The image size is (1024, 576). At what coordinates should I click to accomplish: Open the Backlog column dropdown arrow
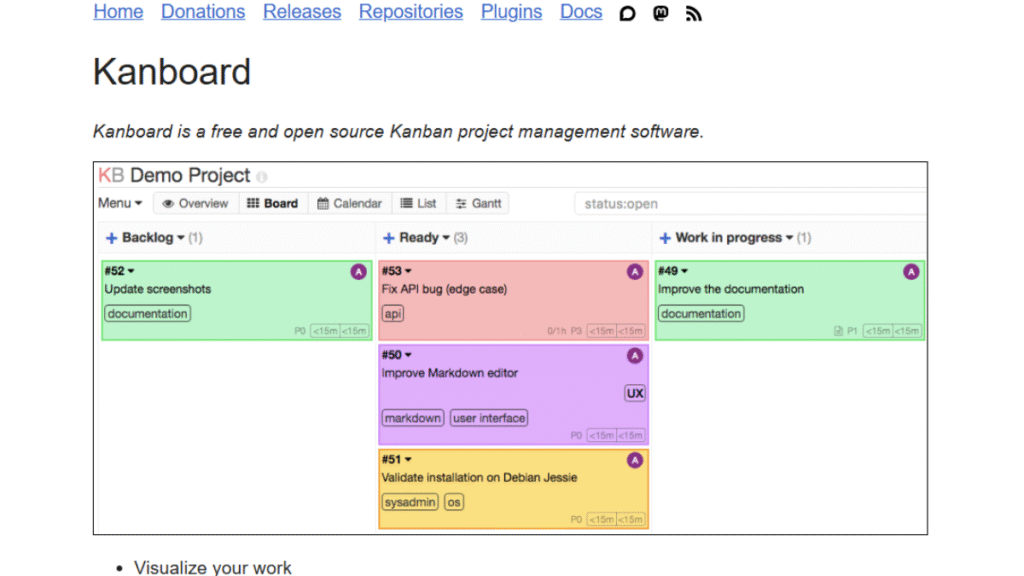pos(181,239)
